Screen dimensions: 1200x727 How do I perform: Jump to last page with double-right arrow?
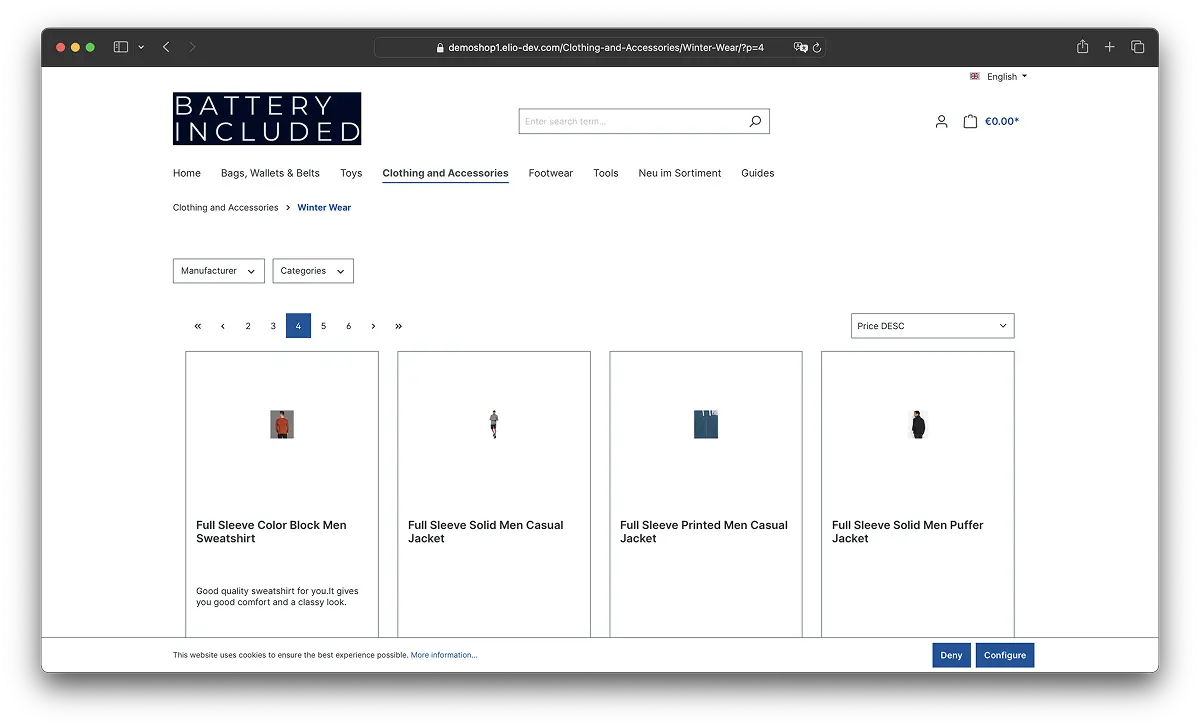398,325
